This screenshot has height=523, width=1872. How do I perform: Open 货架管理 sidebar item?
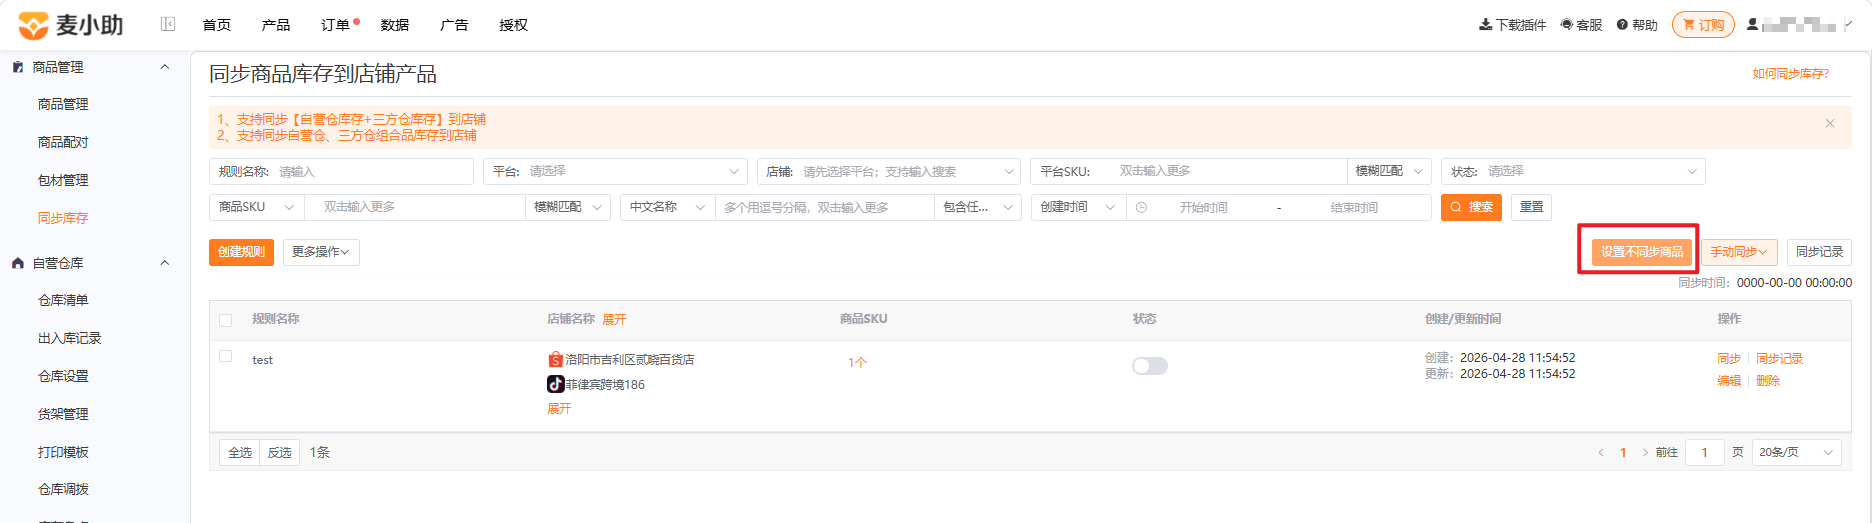click(x=63, y=414)
